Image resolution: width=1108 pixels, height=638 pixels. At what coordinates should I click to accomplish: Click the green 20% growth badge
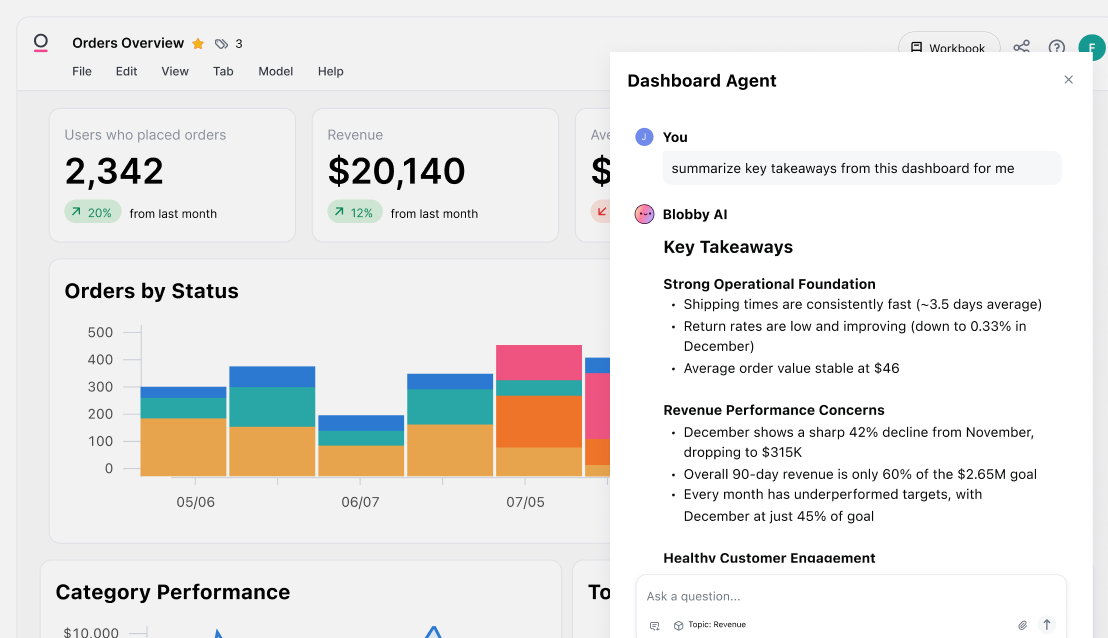click(92, 212)
